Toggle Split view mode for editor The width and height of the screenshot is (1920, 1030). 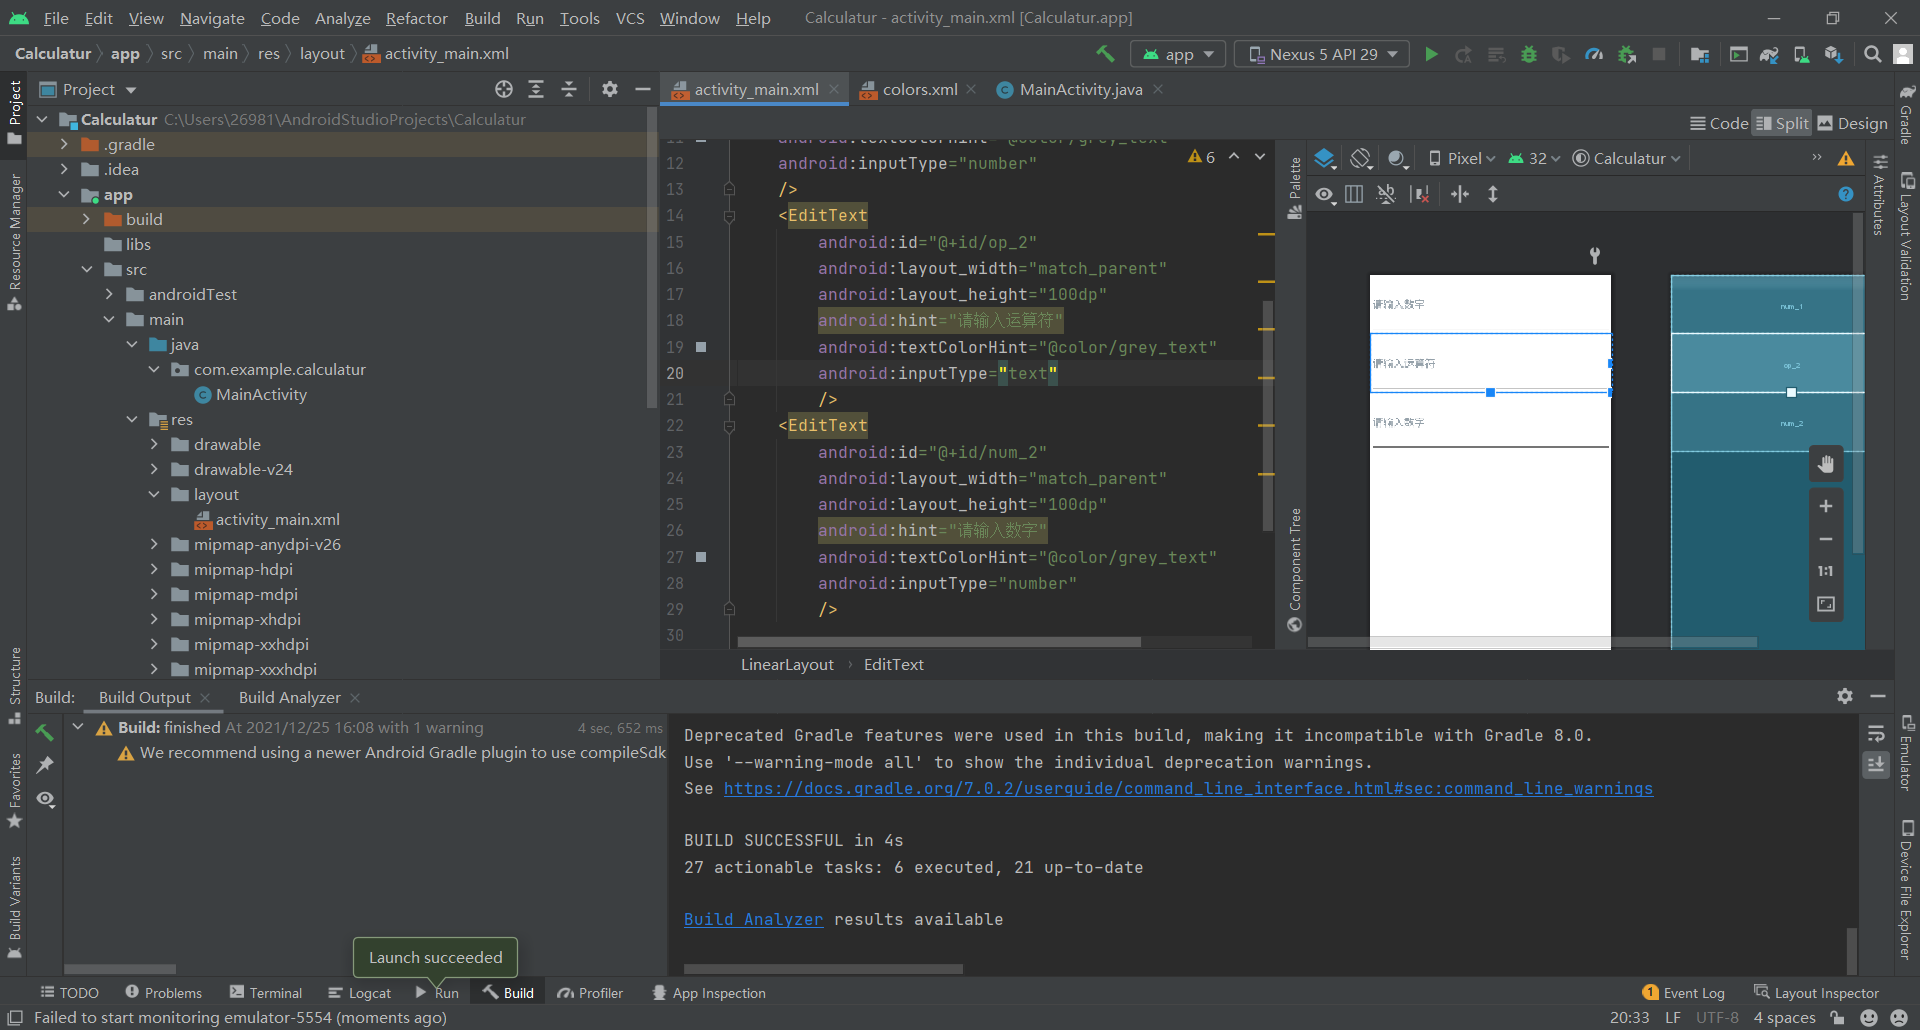(x=1782, y=123)
